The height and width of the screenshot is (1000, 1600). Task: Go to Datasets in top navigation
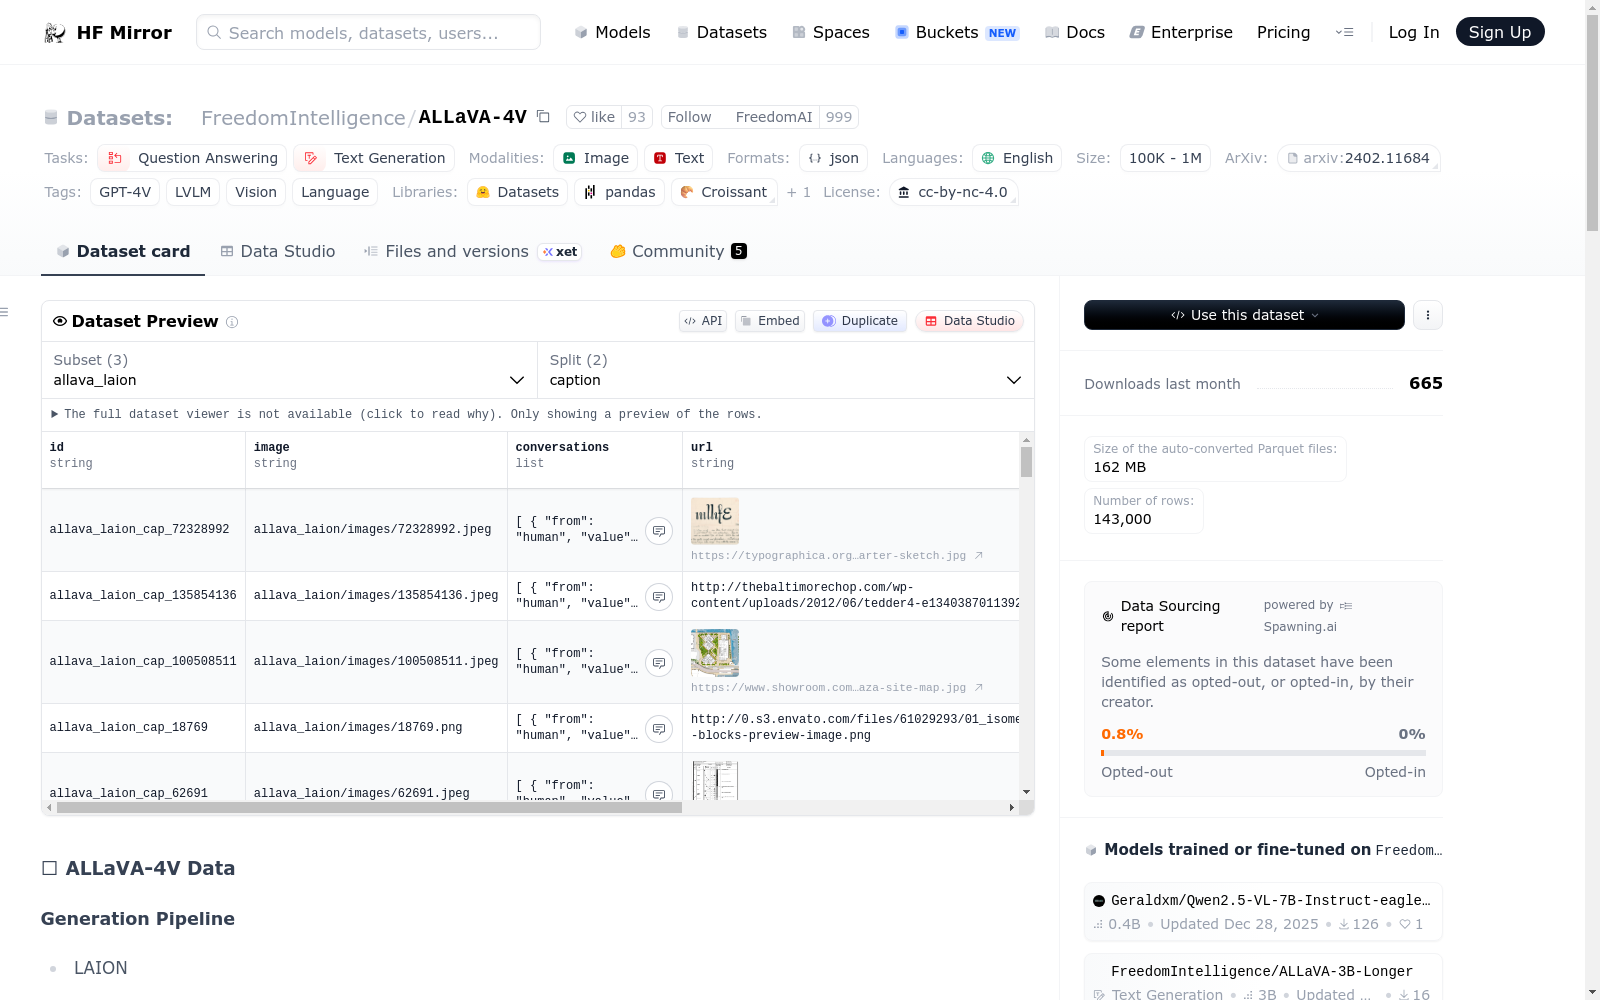point(721,32)
